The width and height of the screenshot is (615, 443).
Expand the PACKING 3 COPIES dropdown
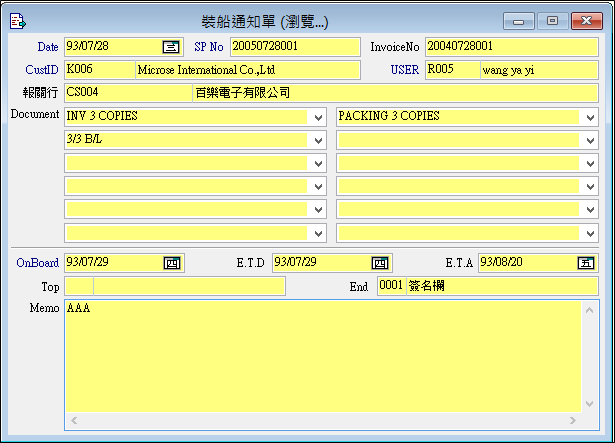pos(590,117)
